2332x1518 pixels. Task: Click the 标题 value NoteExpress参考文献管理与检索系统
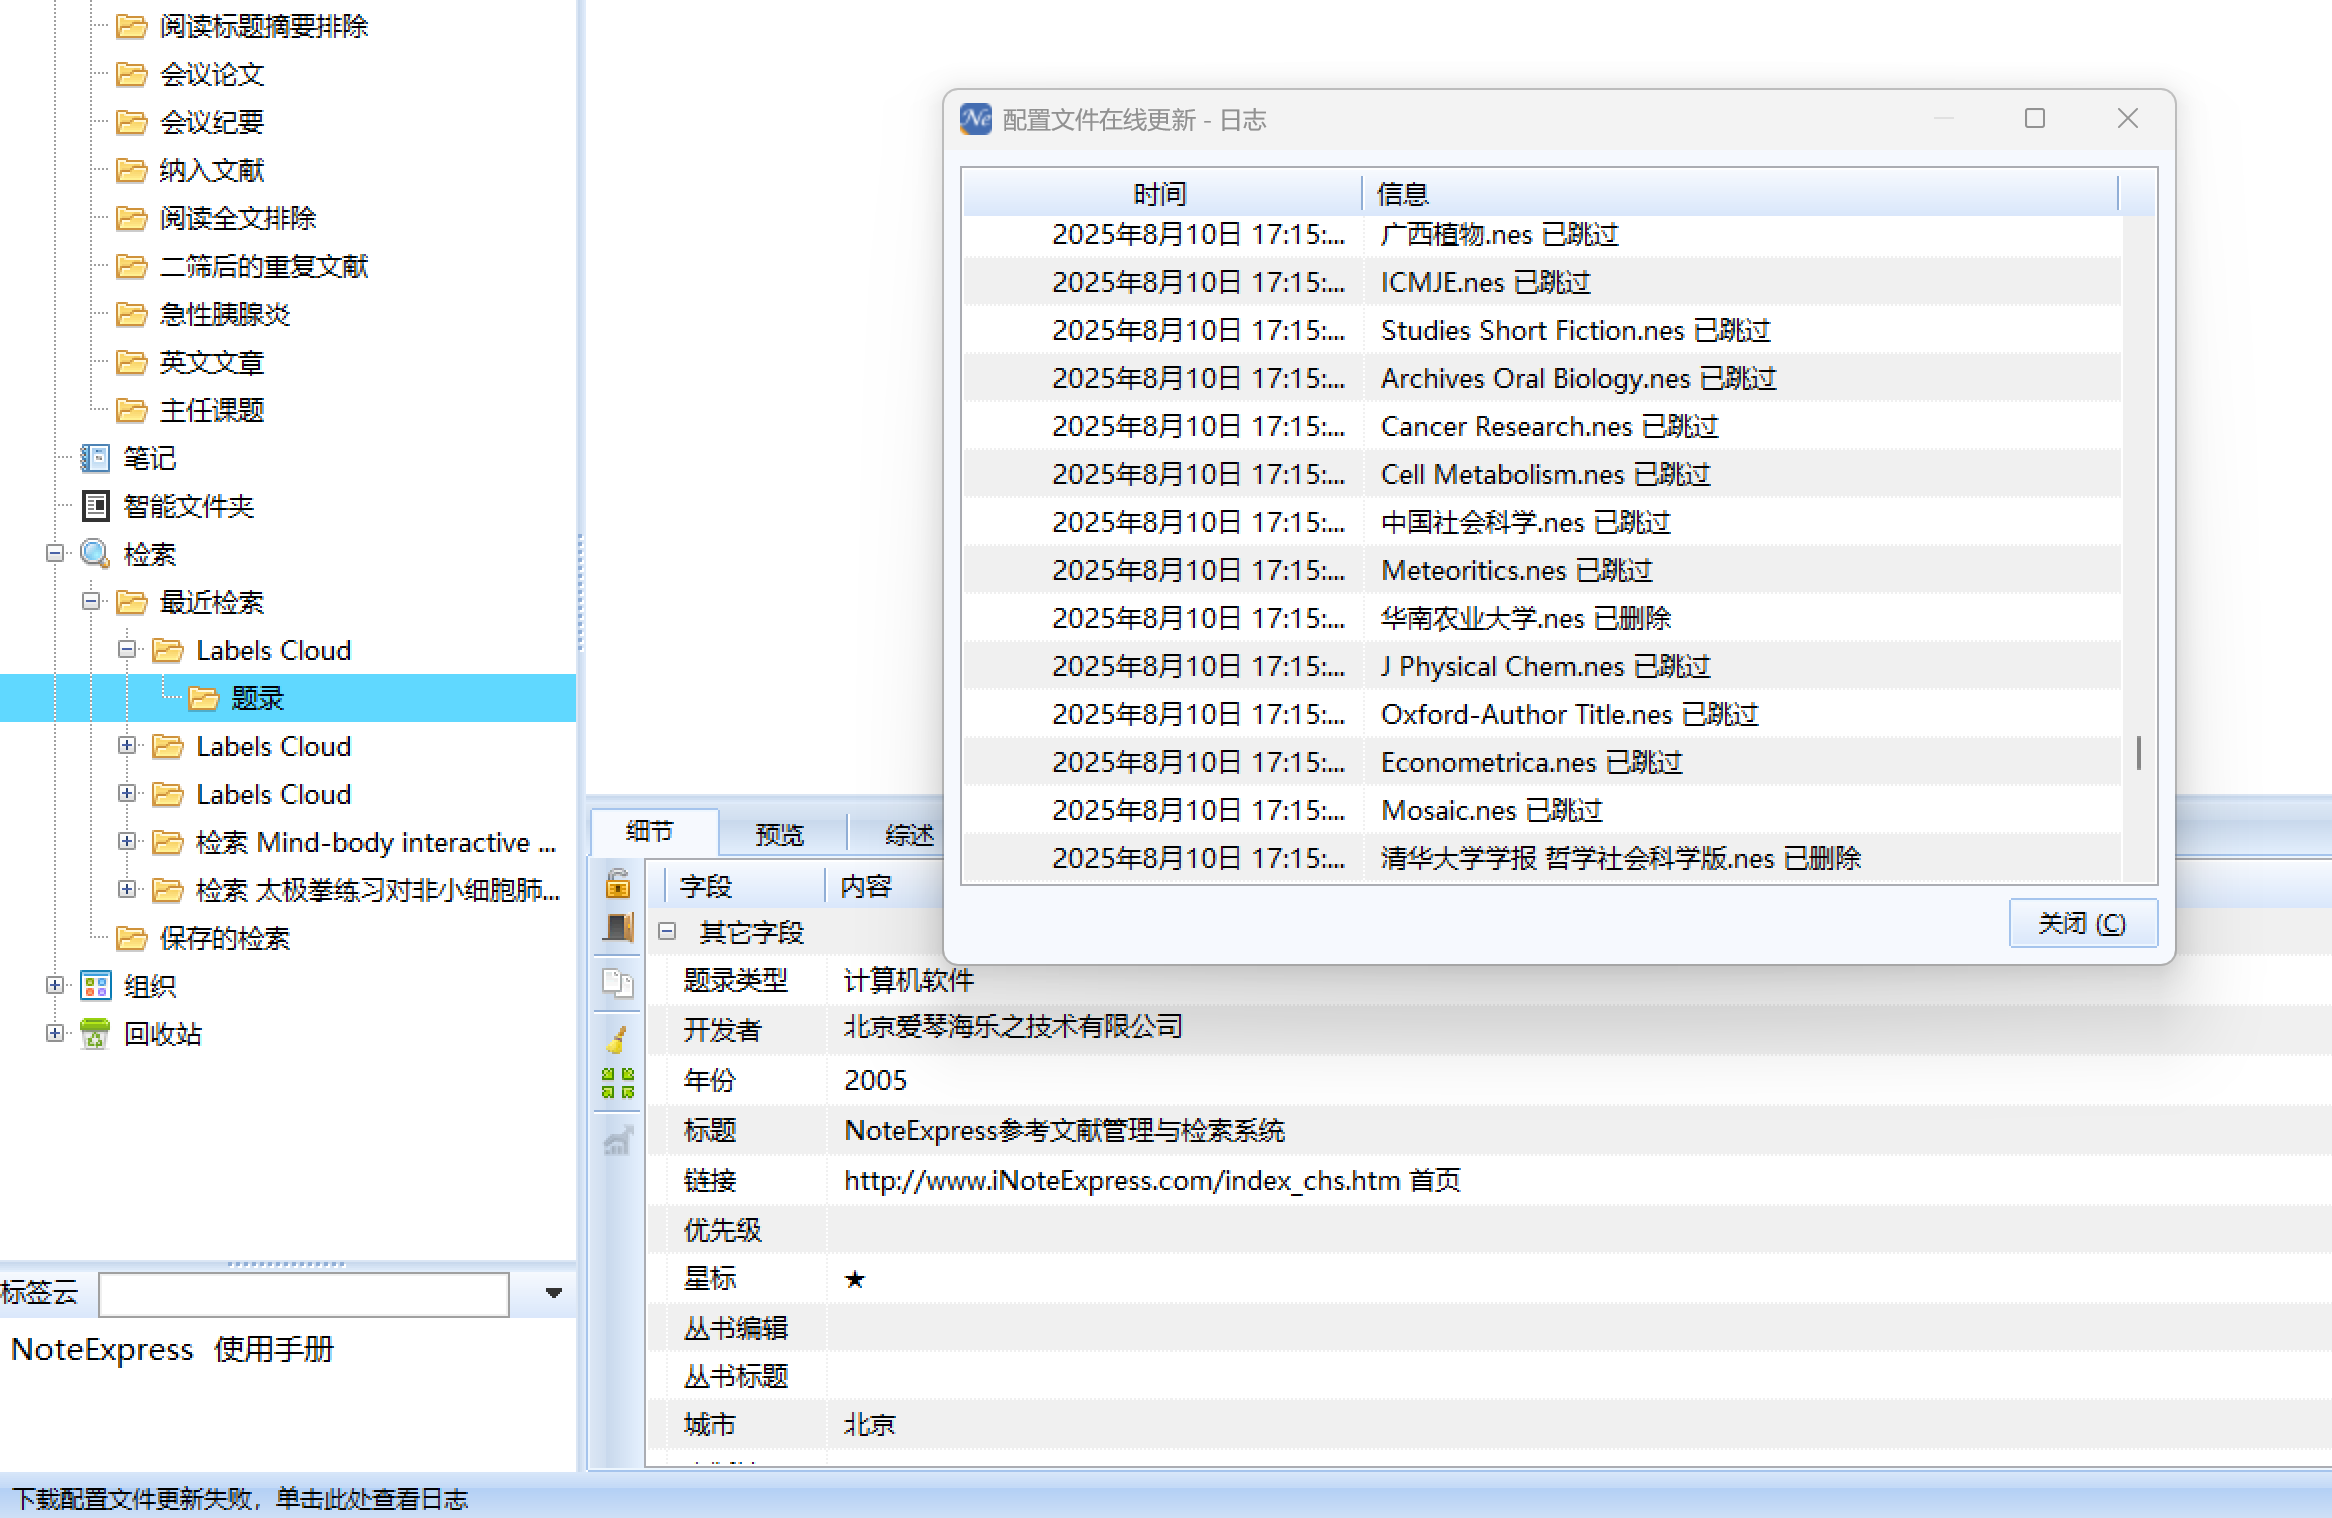coord(1065,1130)
